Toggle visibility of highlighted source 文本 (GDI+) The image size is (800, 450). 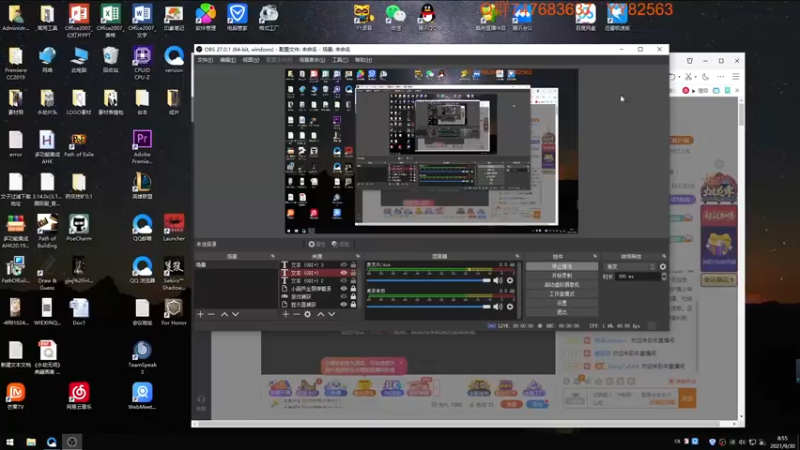pyautogui.click(x=343, y=273)
